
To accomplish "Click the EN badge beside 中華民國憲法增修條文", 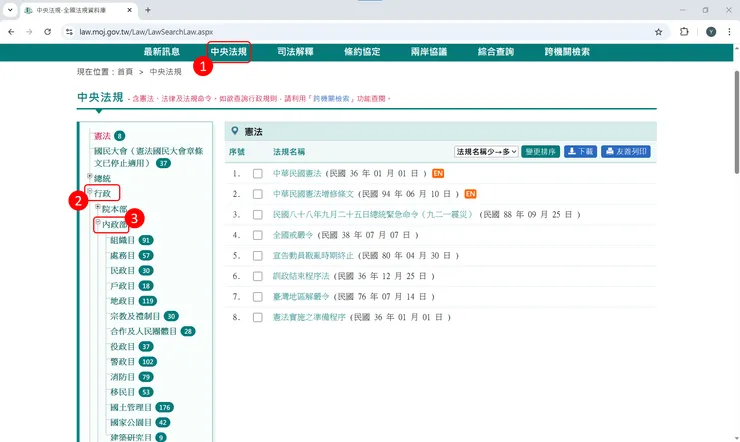I will 470,193.
